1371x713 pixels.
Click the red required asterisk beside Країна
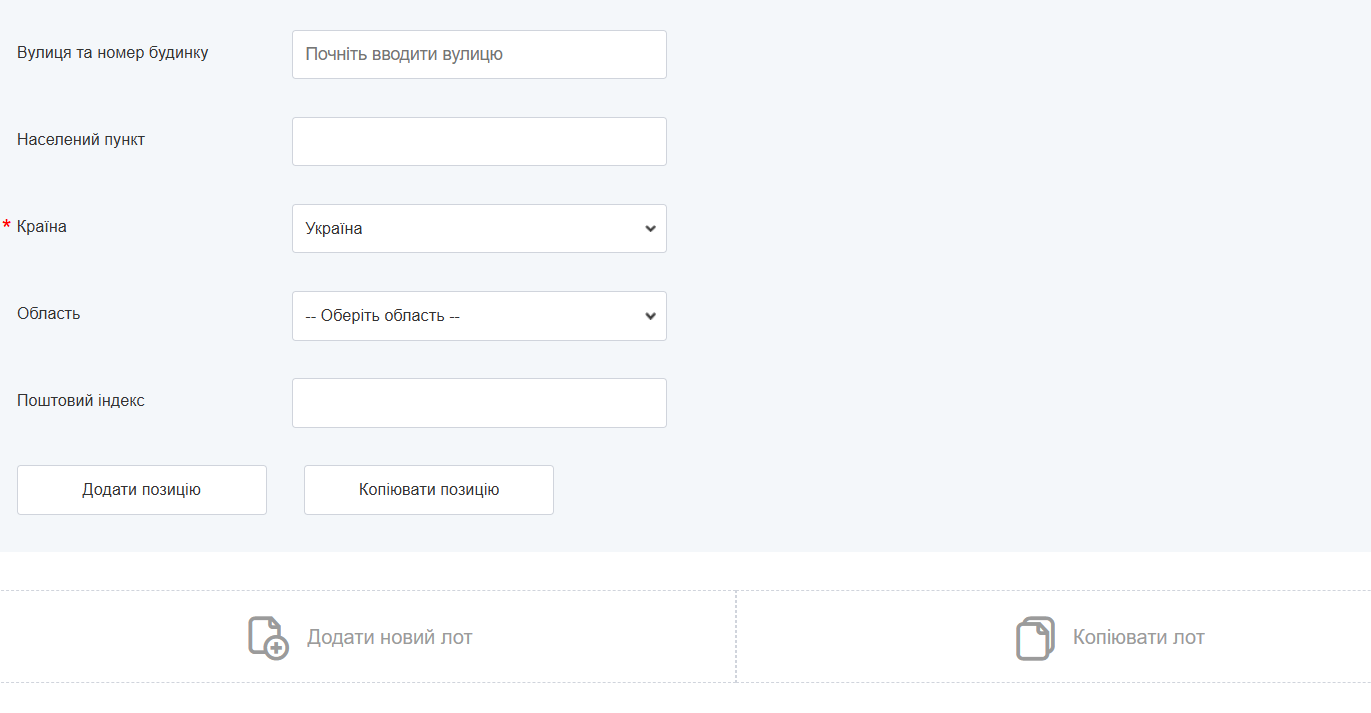(x=7, y=227)
